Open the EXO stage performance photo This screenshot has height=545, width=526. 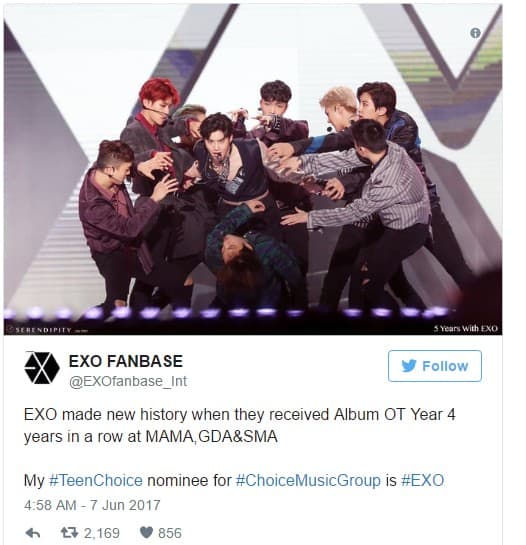(253, 169)
